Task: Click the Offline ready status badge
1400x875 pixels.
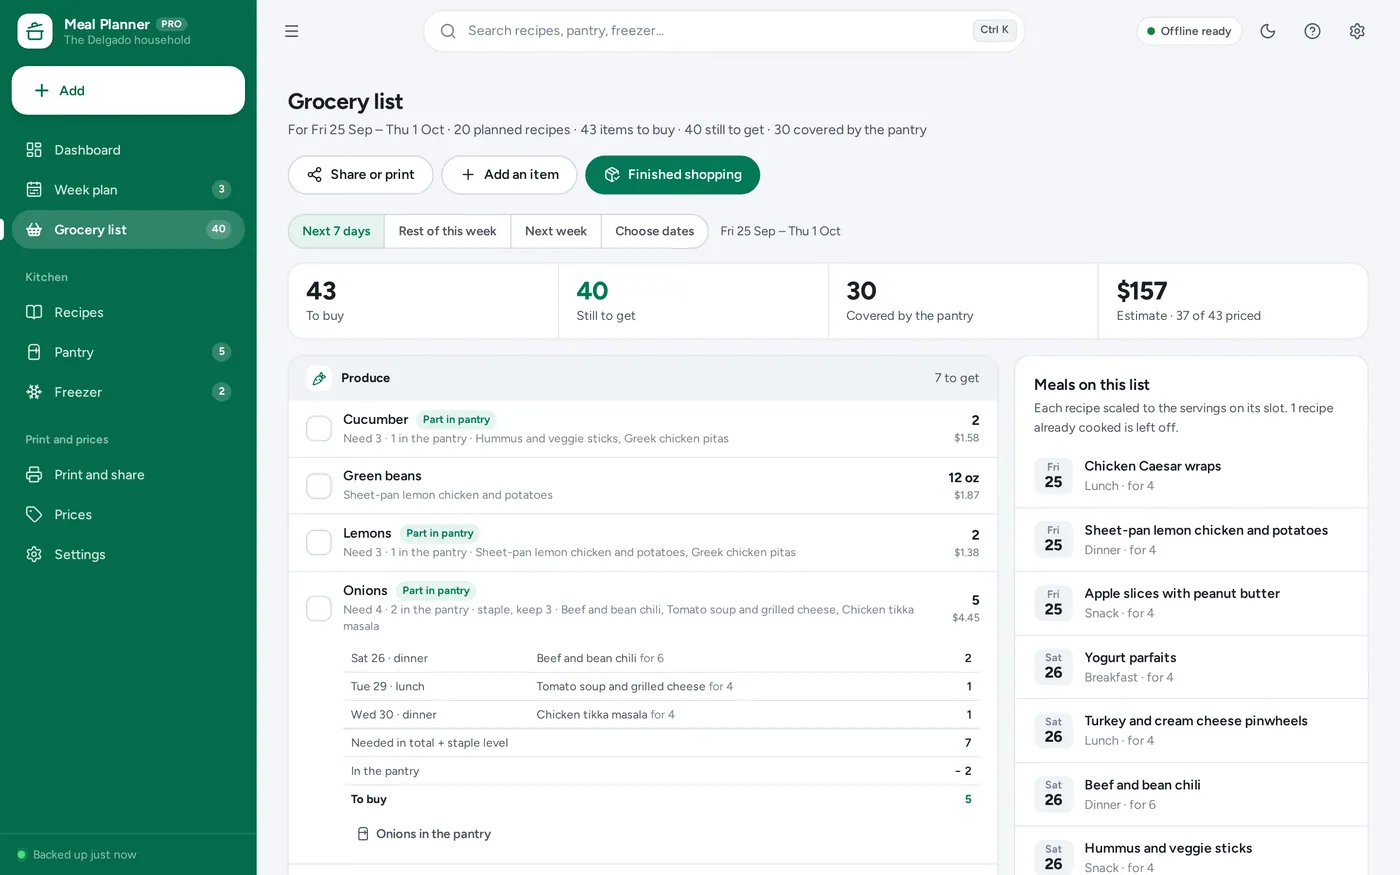Action: (1190, 31)
